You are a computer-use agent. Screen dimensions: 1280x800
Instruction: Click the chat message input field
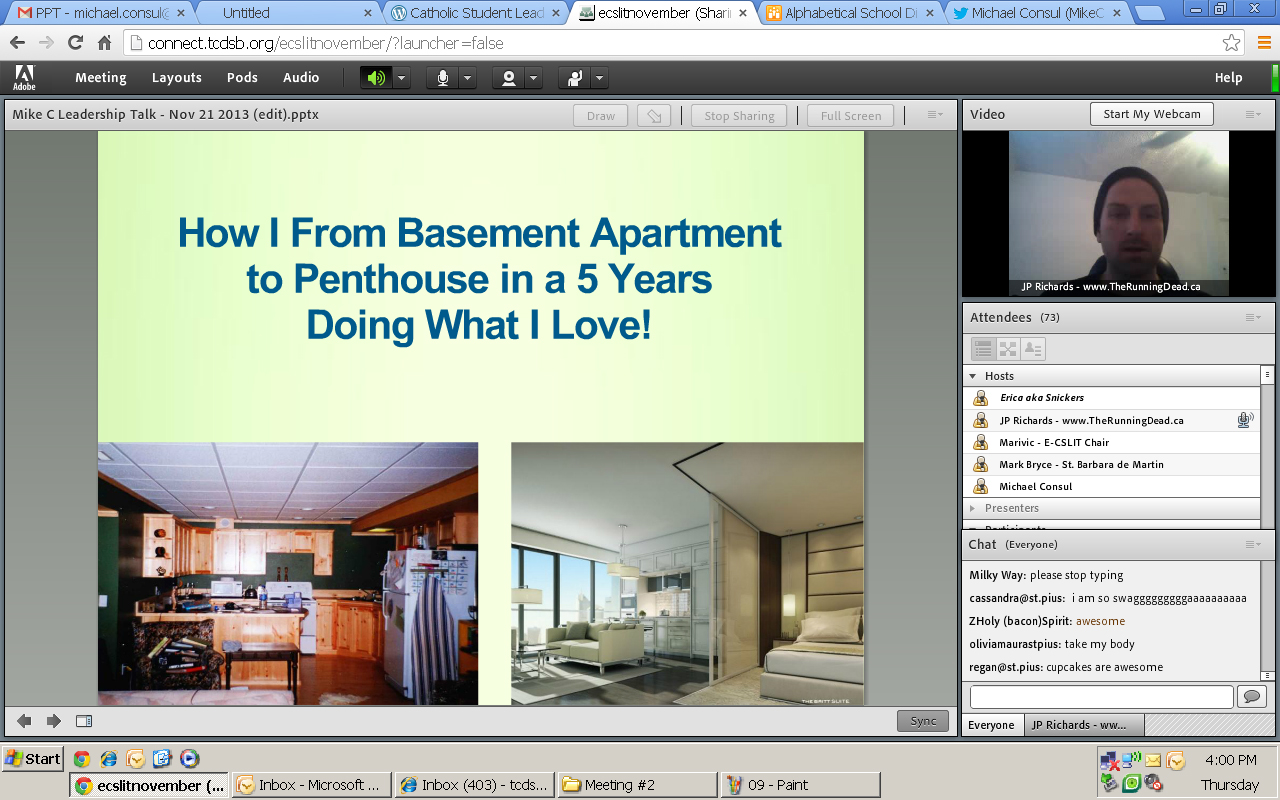point(1101,697)
